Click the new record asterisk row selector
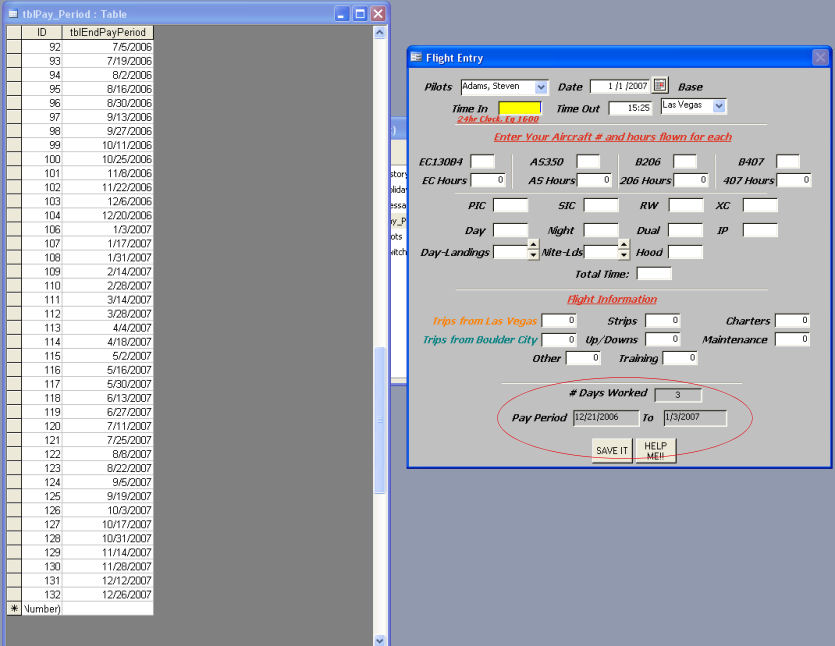Viewport: 835px width, 646px height. click(13, 608)
